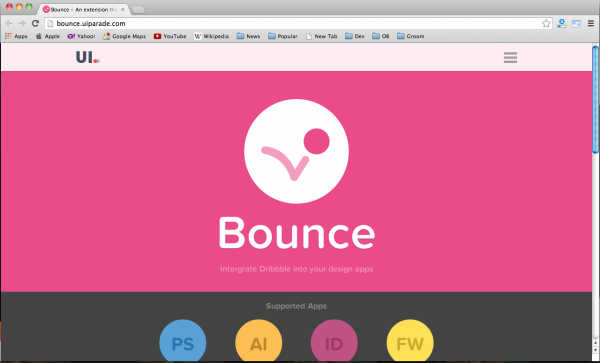Expand the Popular bookmarks folder
Viewport: 600px width, 363px height.
(283, 36)
